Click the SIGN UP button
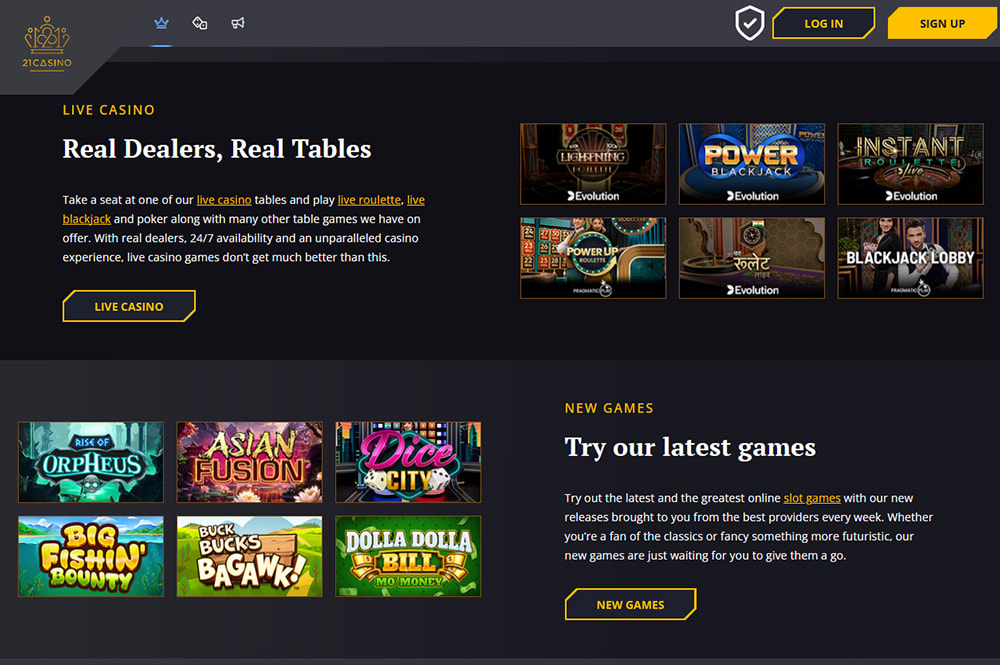Image resolution: width=1000 pixels, height=665 pixels. [x=941, y=24]
